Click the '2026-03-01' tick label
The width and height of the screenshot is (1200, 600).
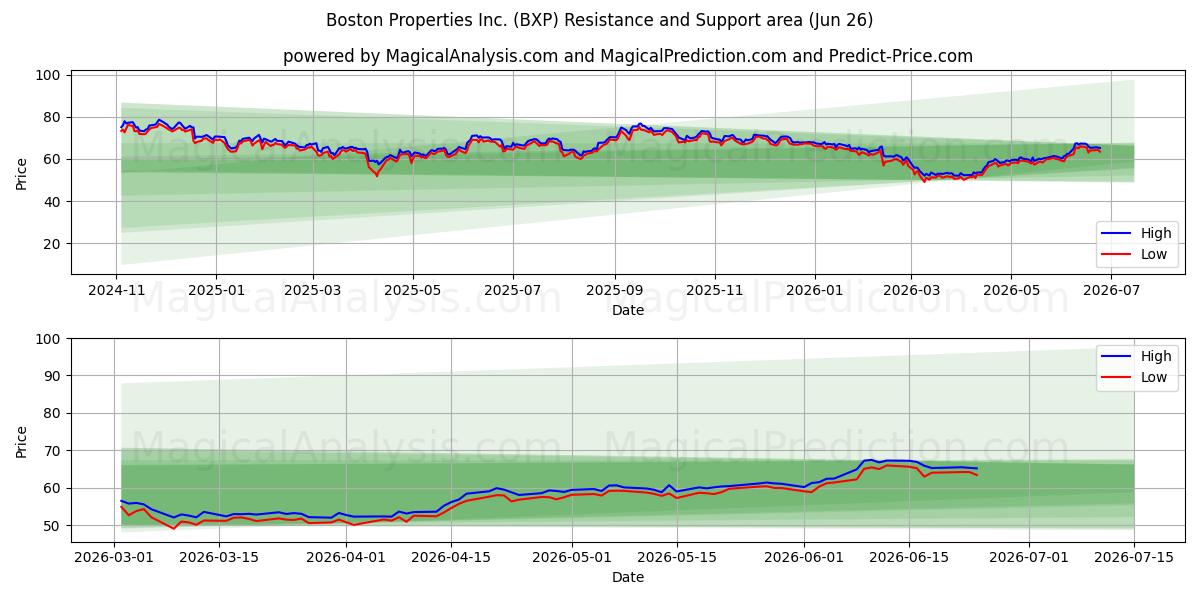114,557
